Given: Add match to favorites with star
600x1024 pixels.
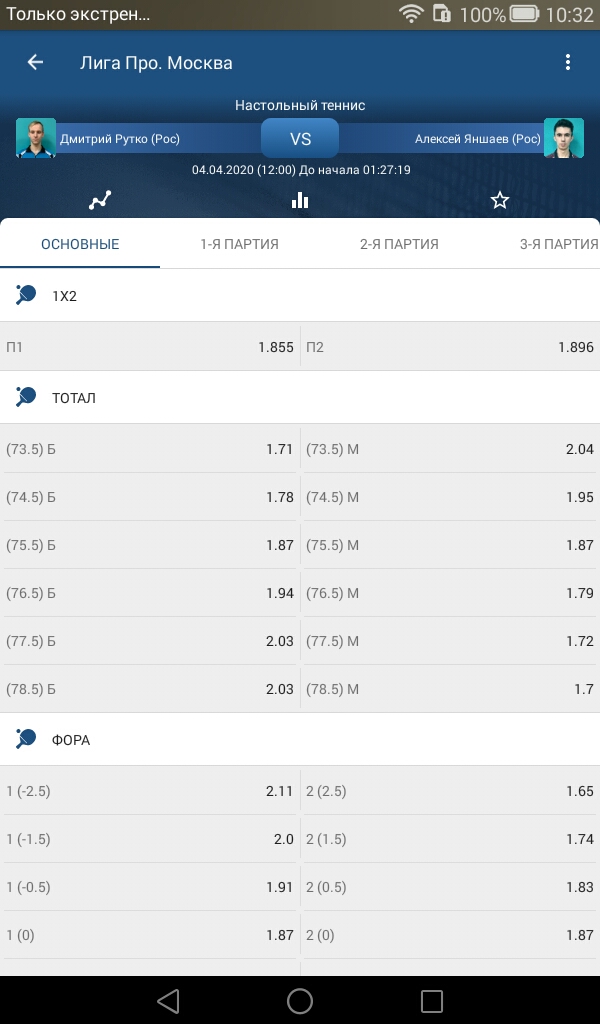Looking at the screenshot, I should 499,200.
